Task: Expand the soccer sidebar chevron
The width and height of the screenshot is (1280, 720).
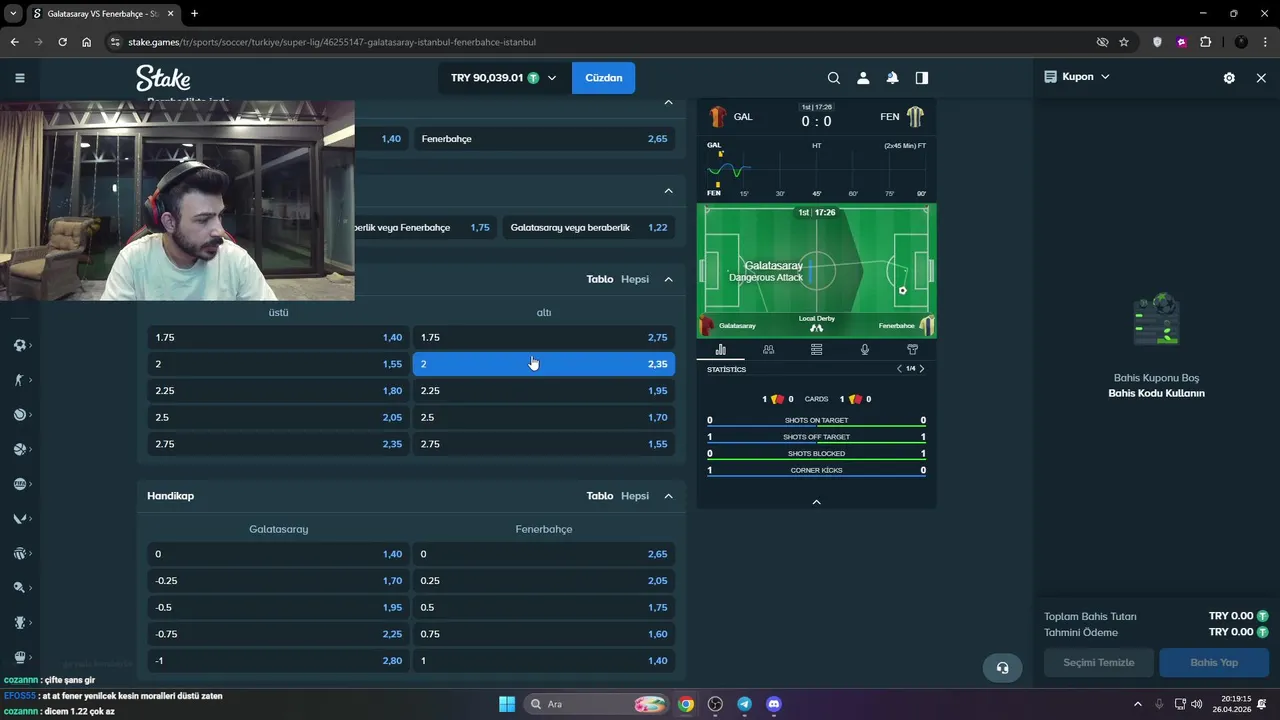Action: point(31,345)
